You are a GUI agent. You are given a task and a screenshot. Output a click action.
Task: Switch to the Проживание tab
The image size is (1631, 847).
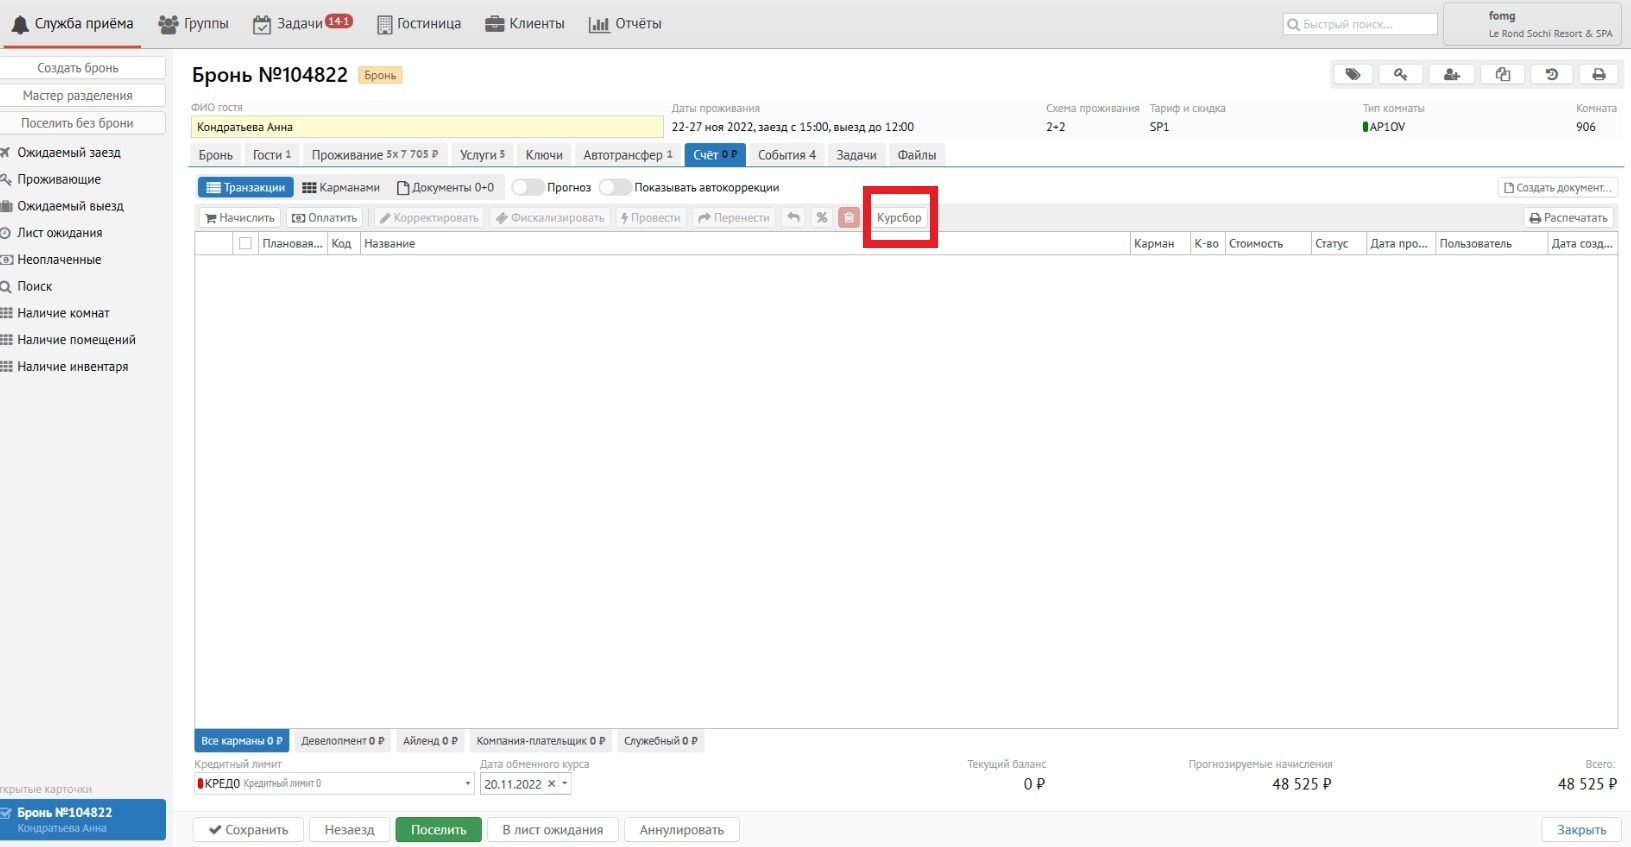(x=374, y=155)
